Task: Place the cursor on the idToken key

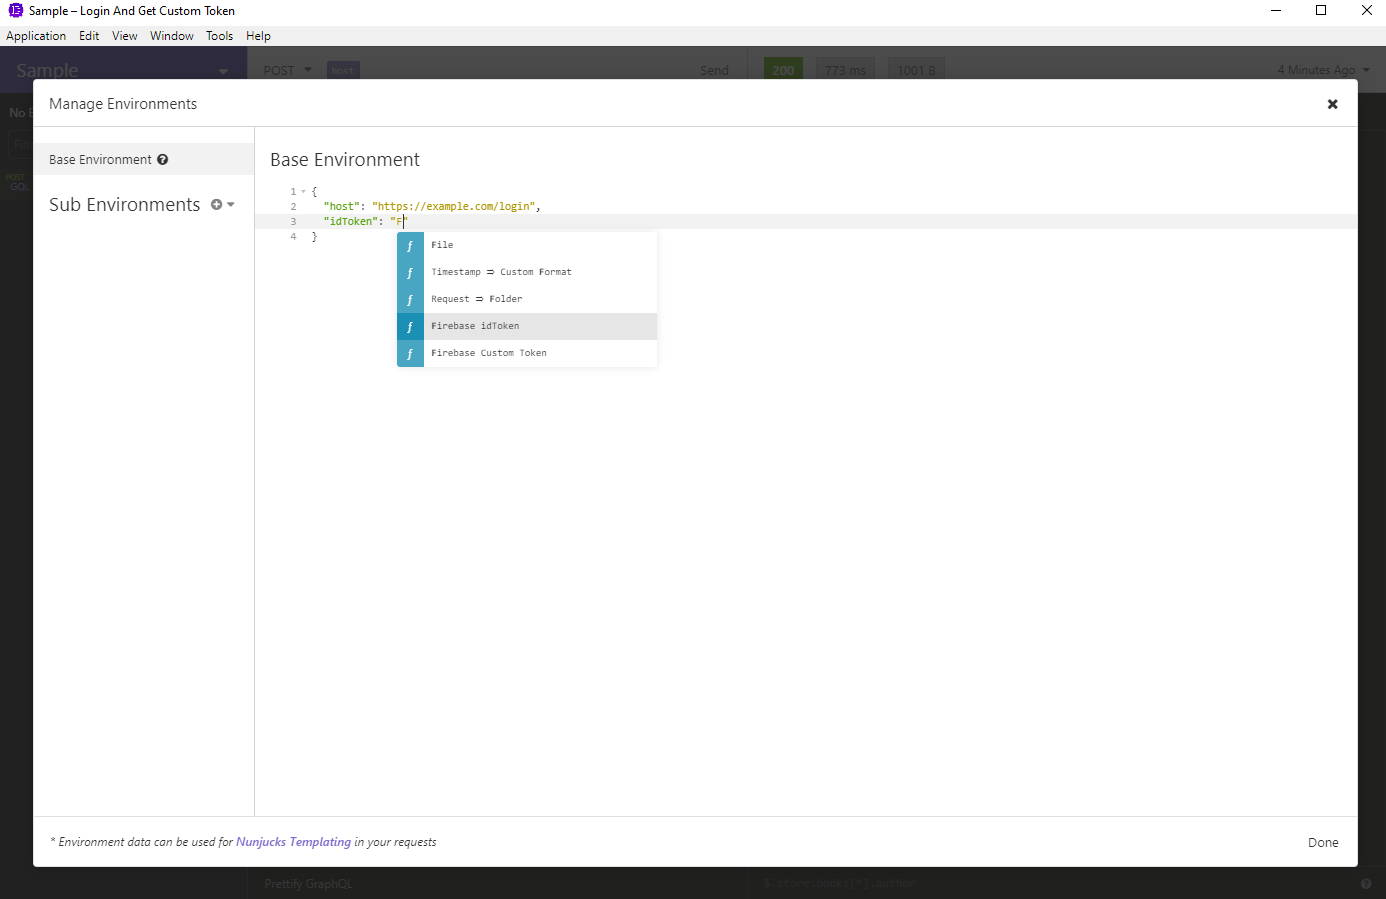Action: tap(350, 221)
